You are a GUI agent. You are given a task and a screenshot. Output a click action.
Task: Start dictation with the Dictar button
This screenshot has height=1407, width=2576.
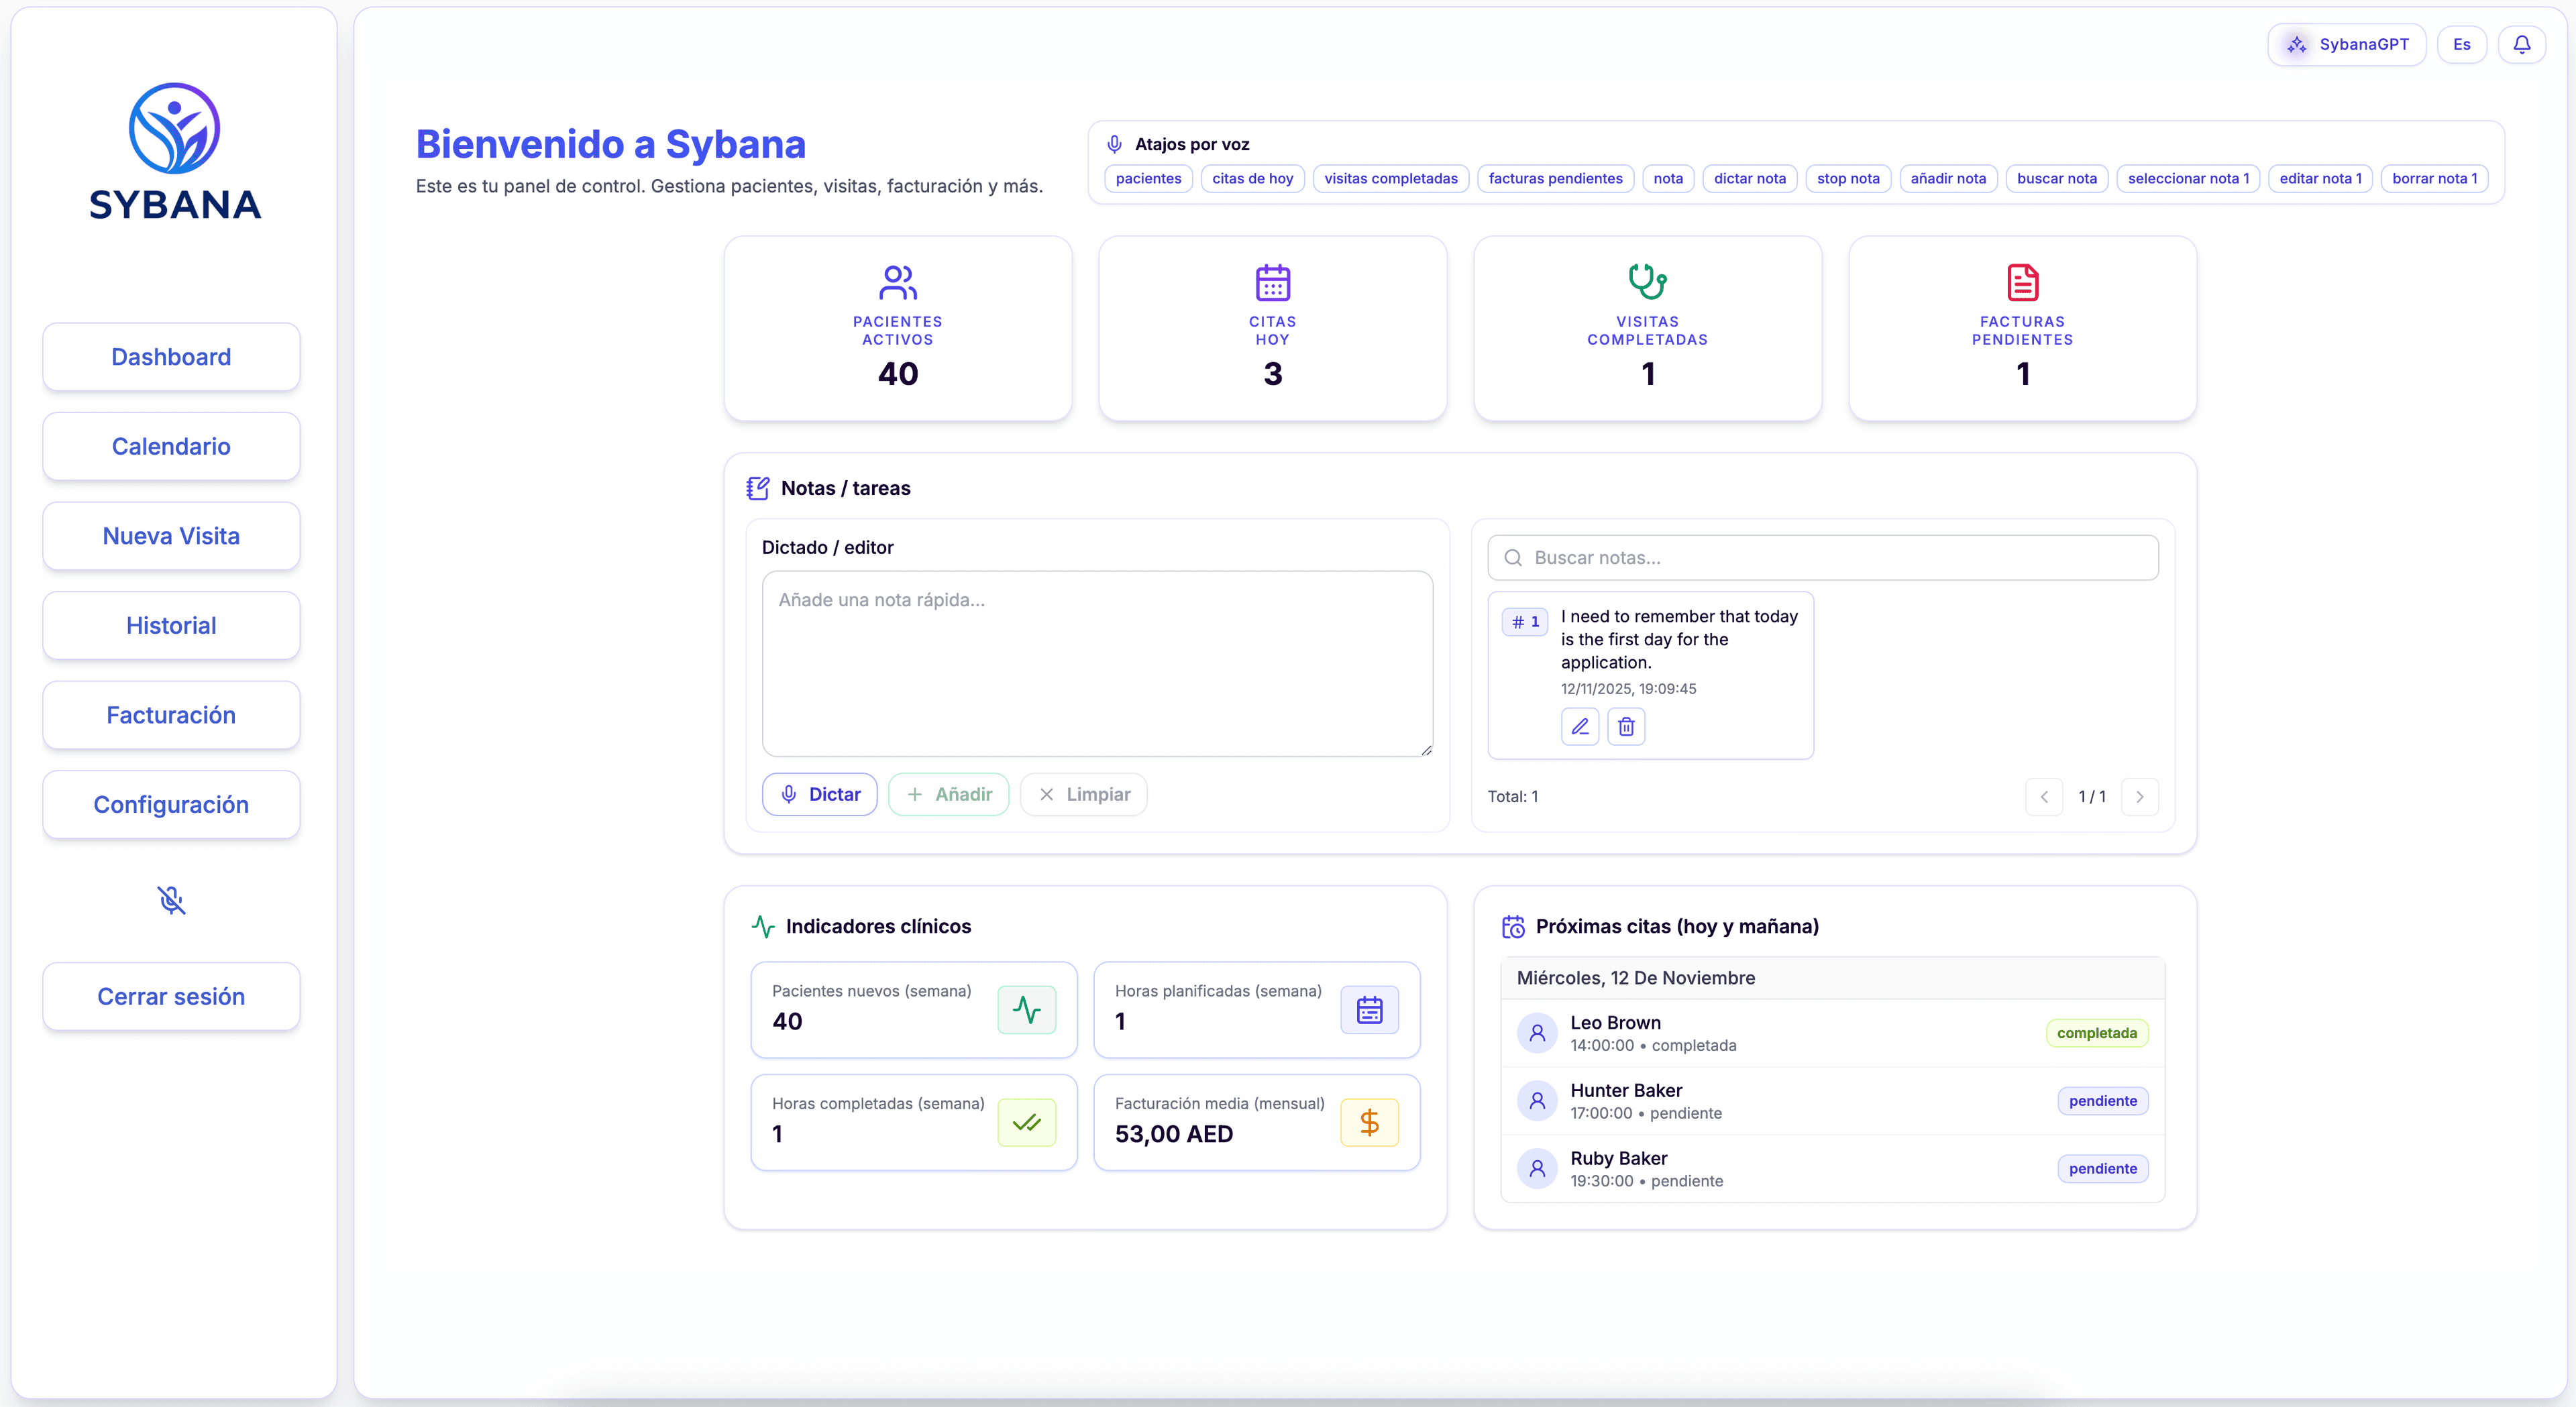[819, 794]
